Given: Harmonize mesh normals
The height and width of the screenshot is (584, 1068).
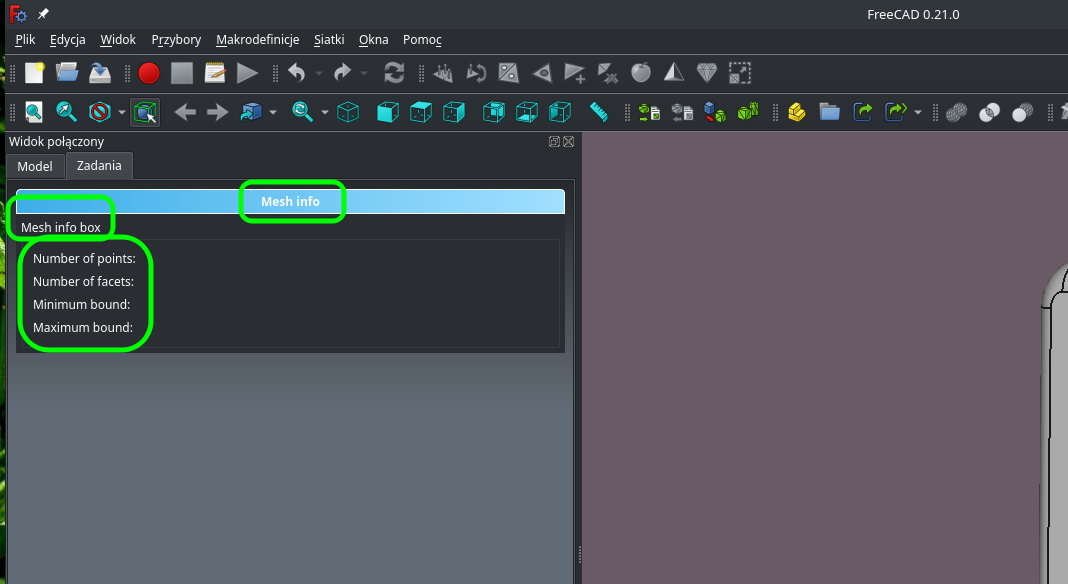Looking at the screenshot, I should click(x=443, y=72).
